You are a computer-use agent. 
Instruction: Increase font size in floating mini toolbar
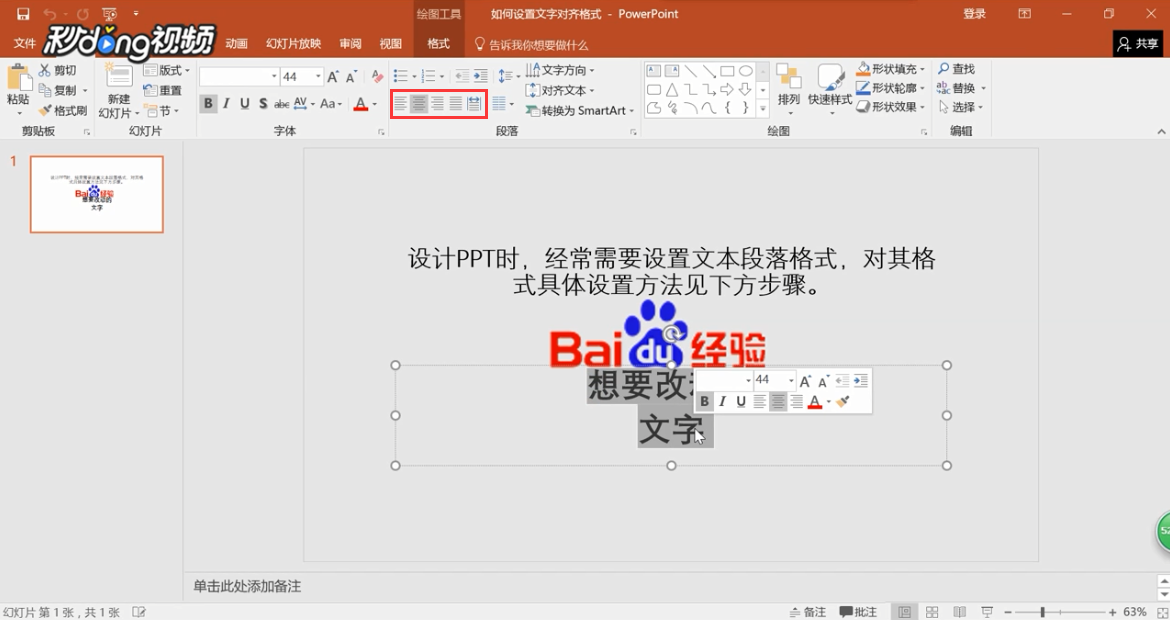coord(805,381)
